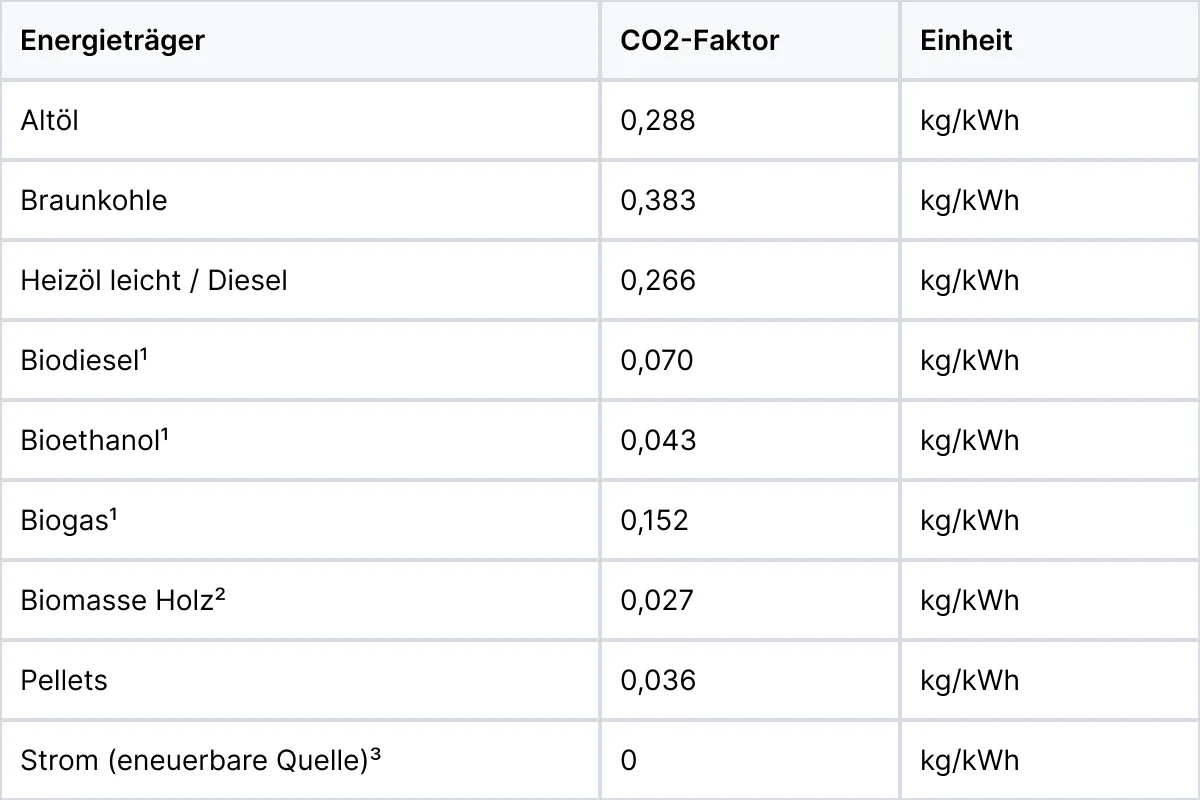The width and height of the screenshot is (1200, 800).
Task: Select the 0,070 Biodiesel value
Action: (x=657, y=360)
